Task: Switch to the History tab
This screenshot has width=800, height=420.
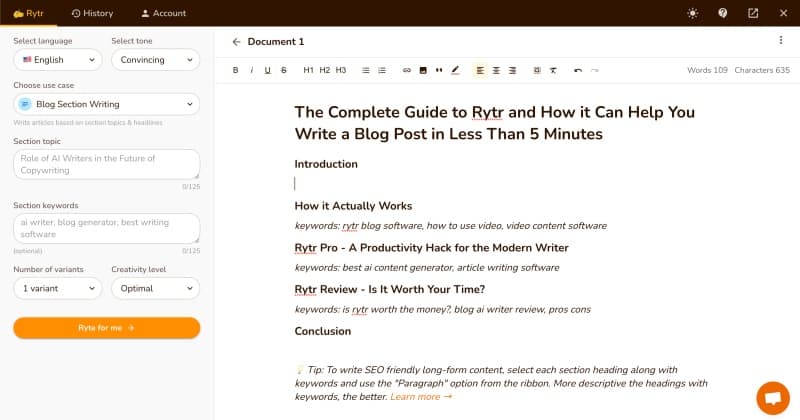Action: [x=93, y=13]
